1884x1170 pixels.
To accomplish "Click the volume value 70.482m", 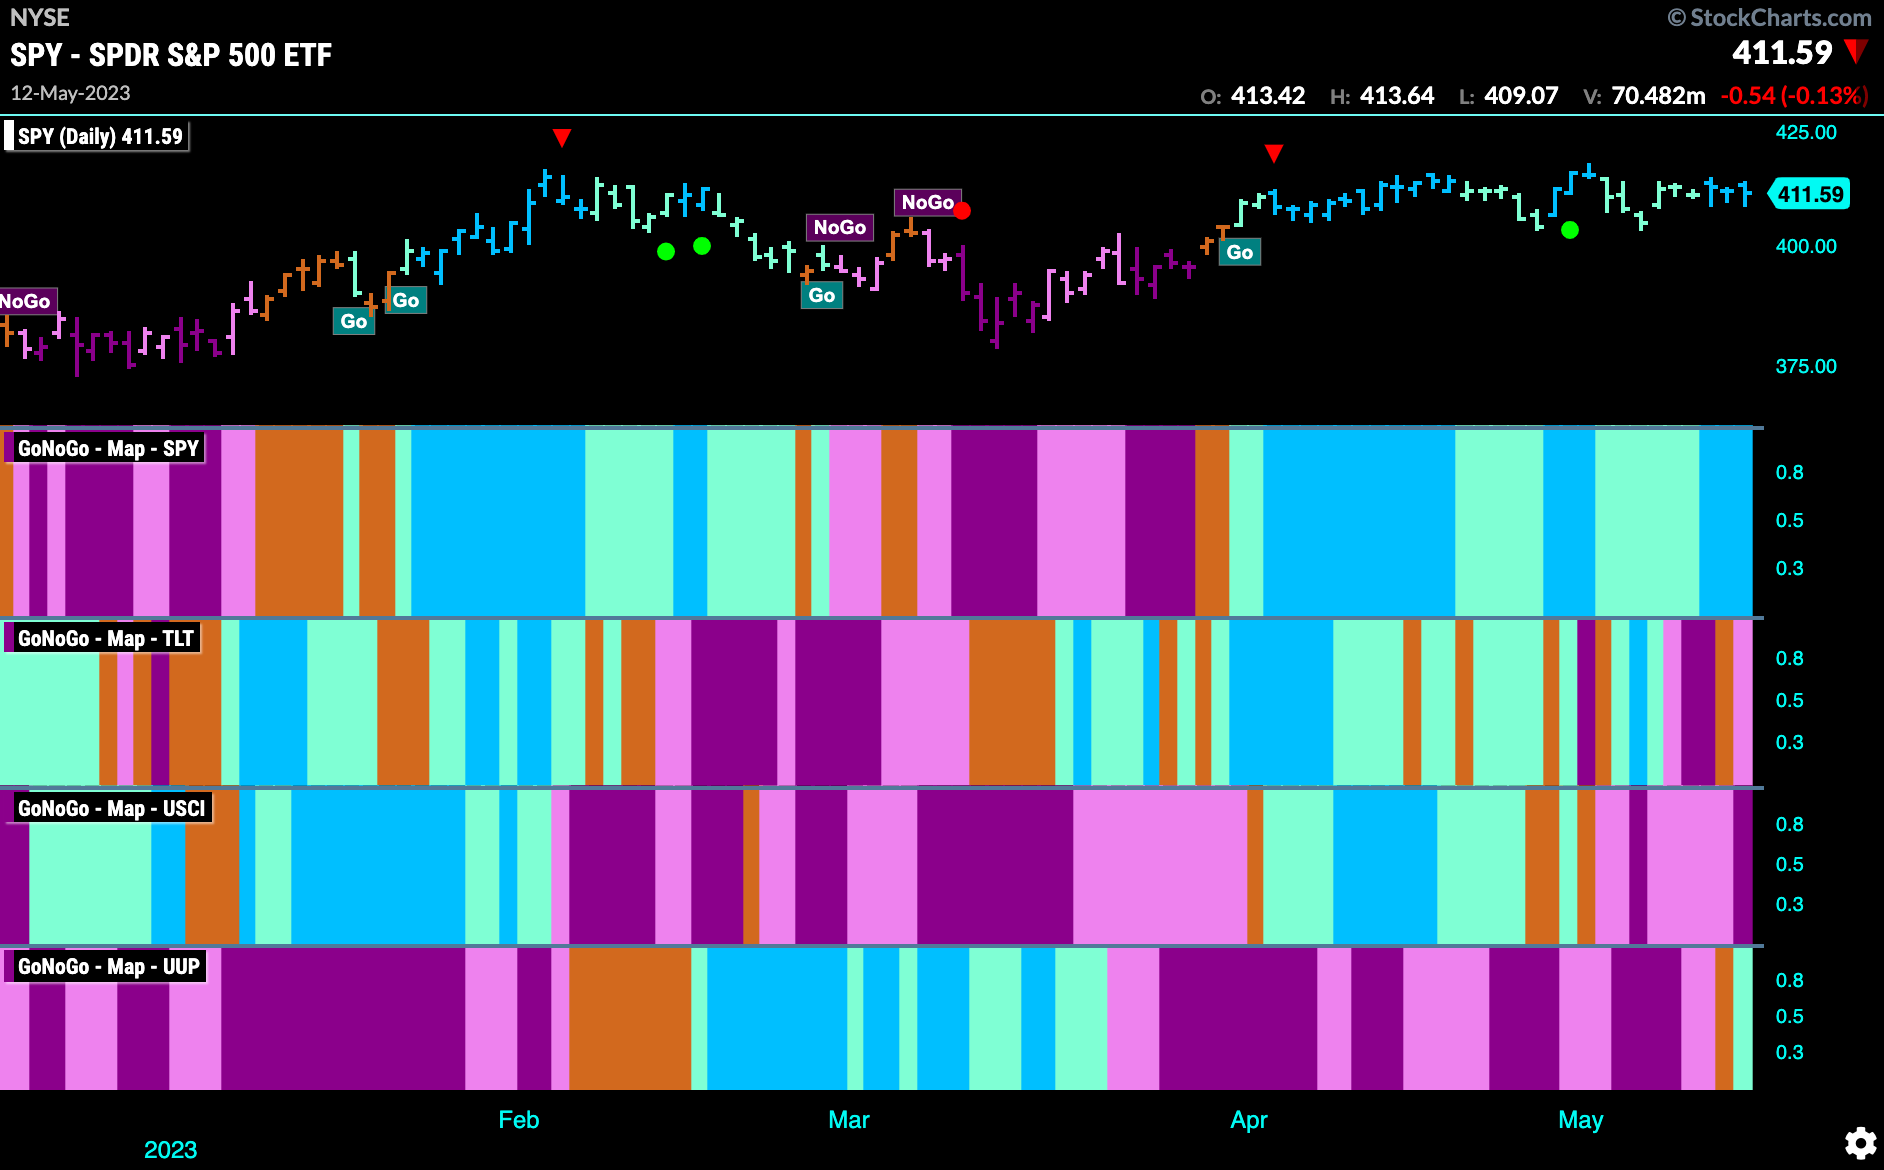I will click(1658, 96).
